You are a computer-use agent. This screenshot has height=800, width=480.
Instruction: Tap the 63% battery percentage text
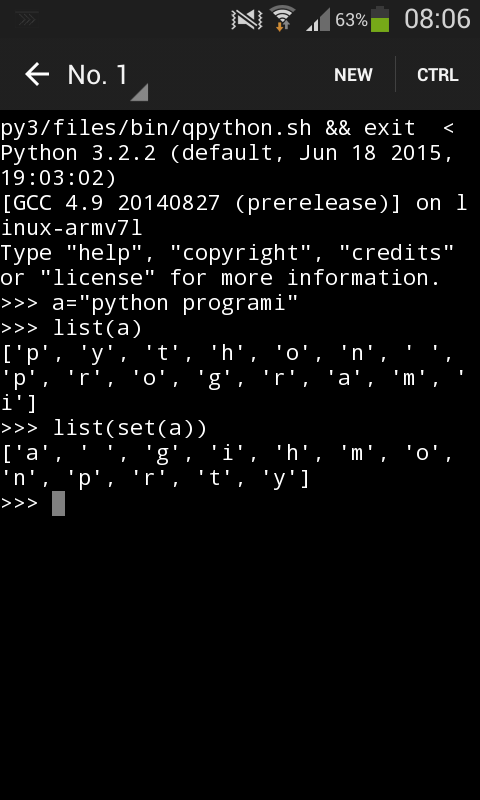pyautogui.click(x=351, y=20)
